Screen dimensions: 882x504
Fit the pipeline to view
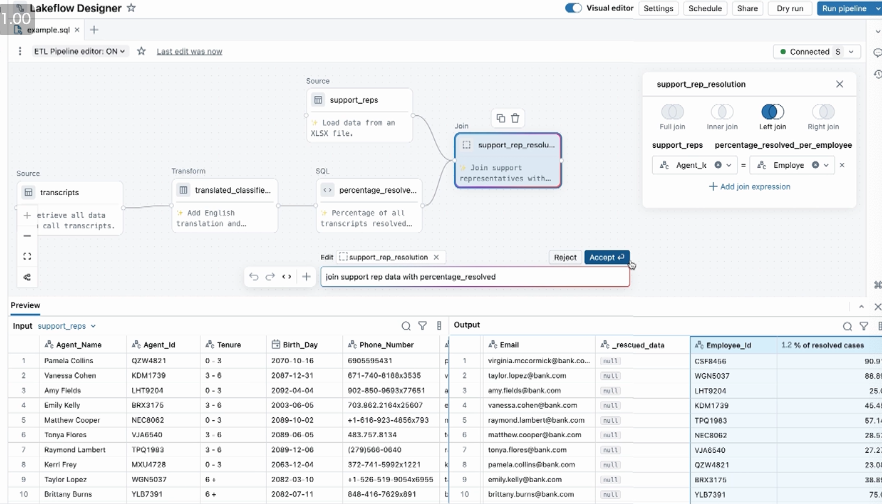click(27, 256)
